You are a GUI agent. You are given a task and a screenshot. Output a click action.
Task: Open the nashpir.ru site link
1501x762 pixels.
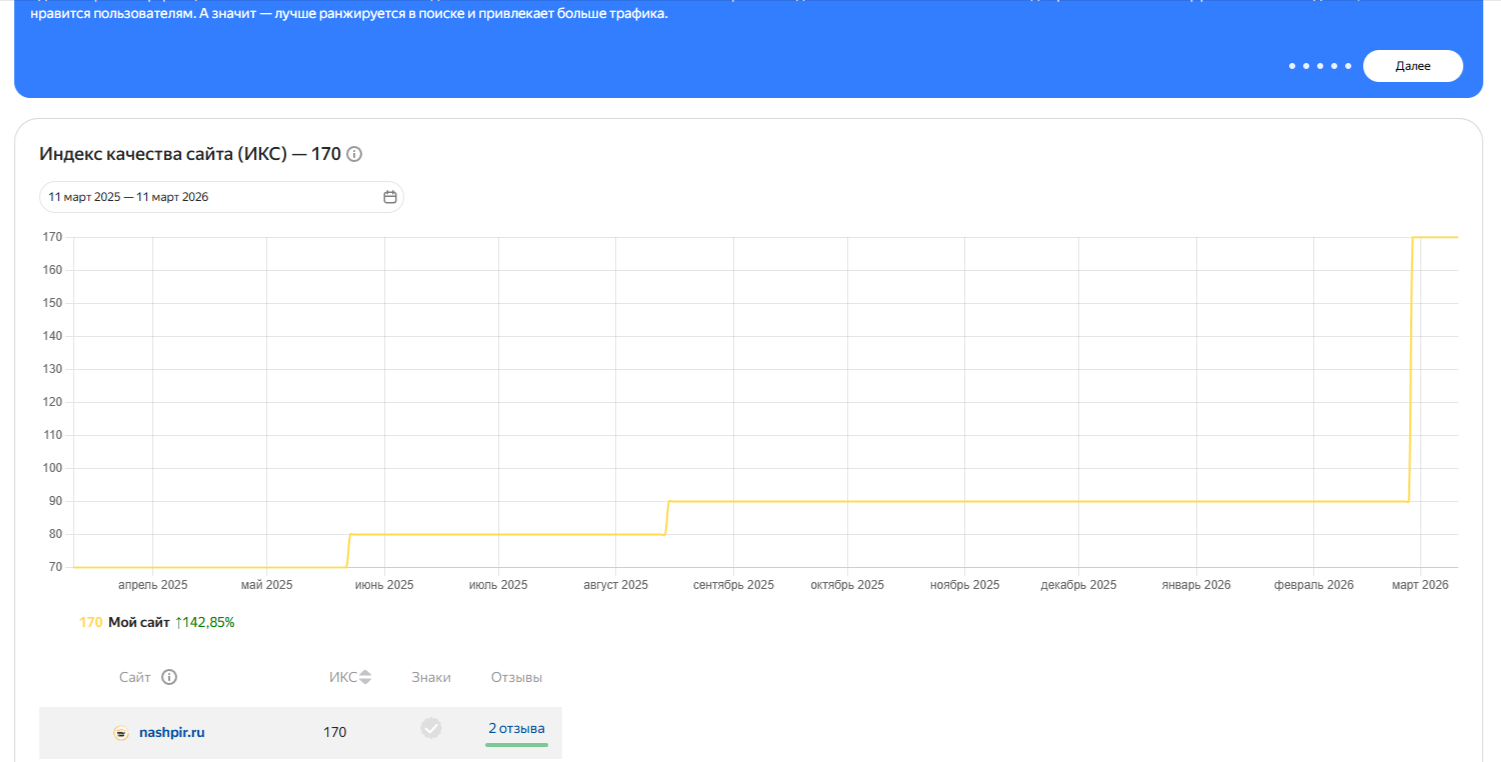pos(172,732)
